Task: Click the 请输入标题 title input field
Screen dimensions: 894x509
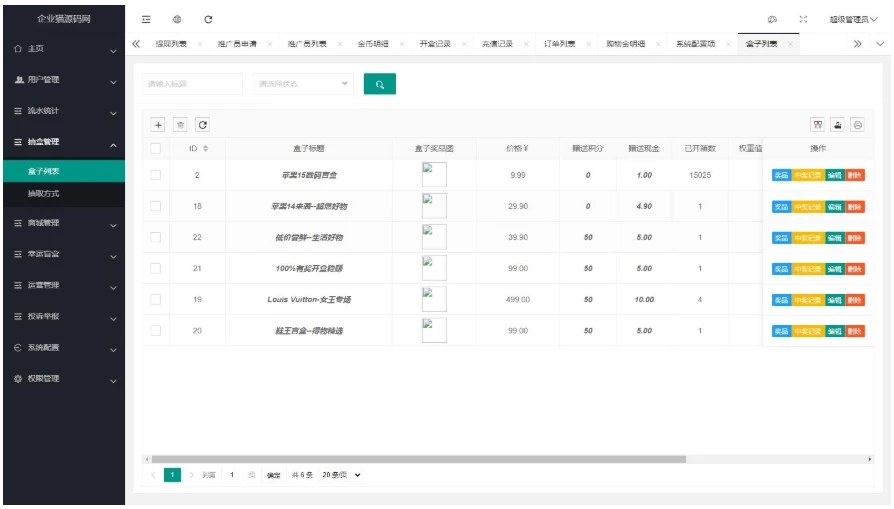Action: 192,85
